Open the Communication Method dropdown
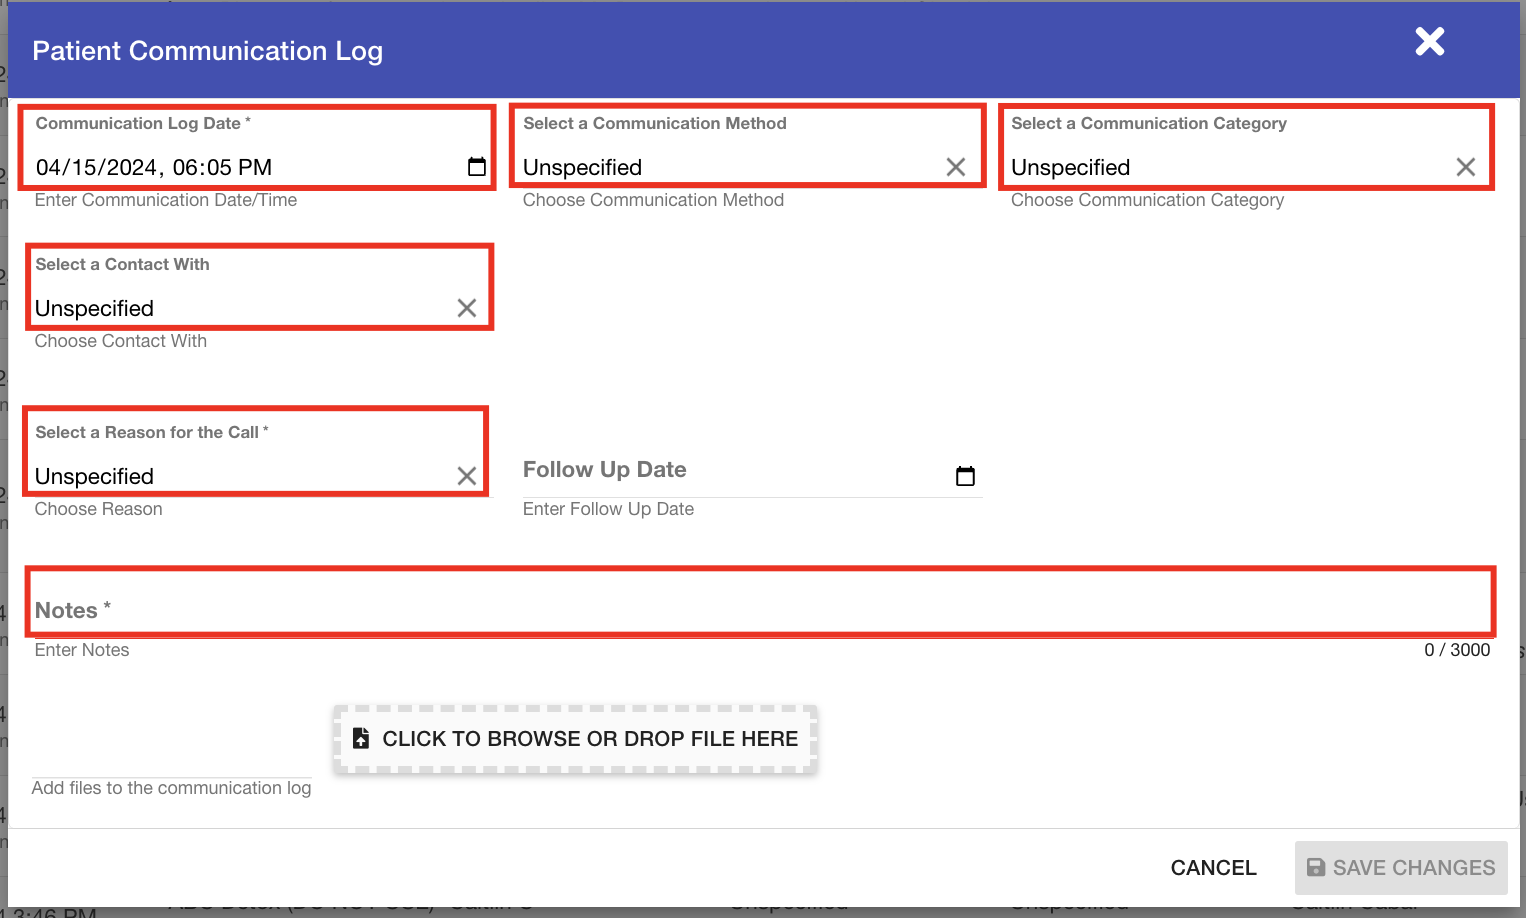Screen dimensions: 1526x918 point(700,167)
